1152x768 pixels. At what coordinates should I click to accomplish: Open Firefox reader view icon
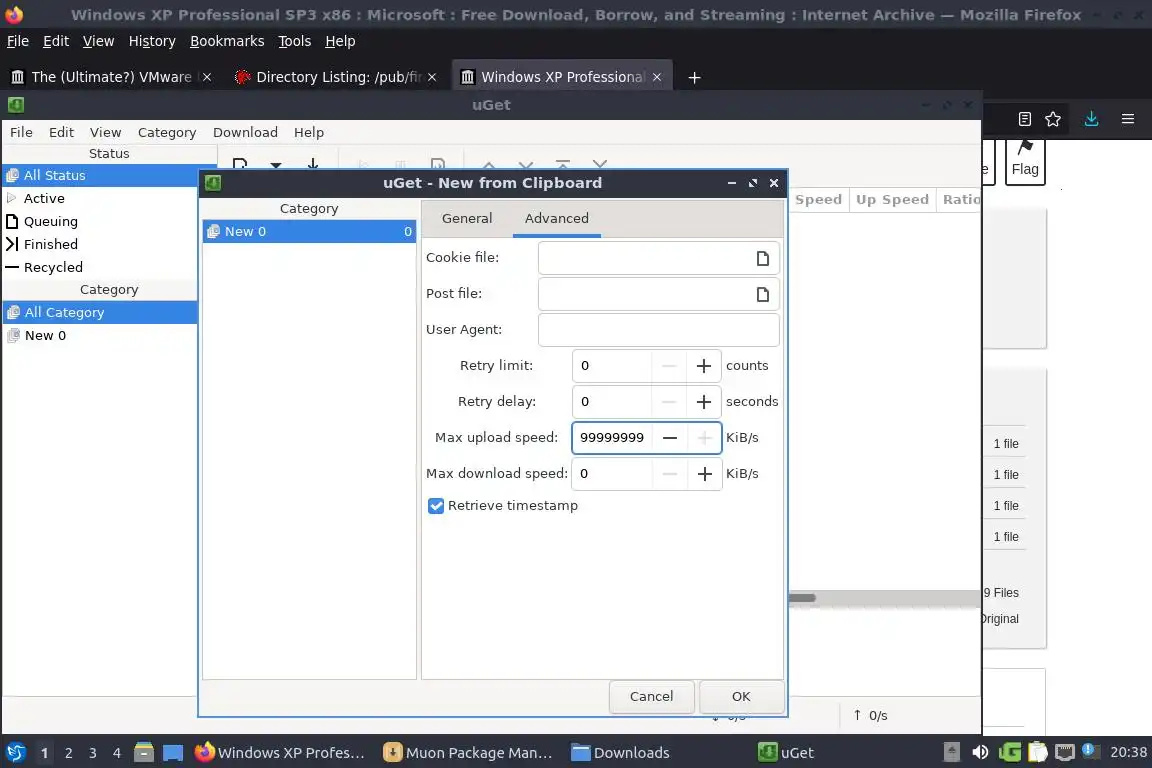pyautogui.click(x=1024, y=119)
